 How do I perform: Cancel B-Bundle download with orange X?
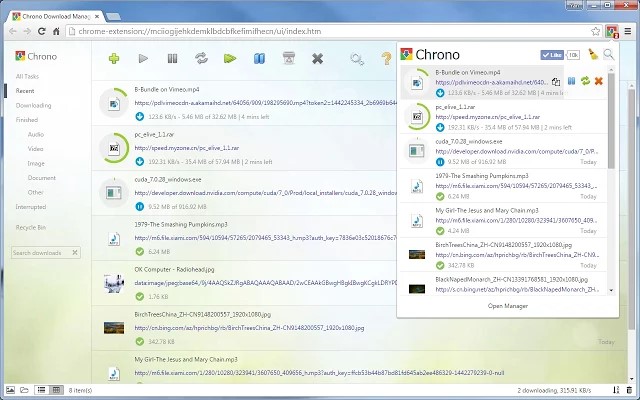(x=598, y=81)
